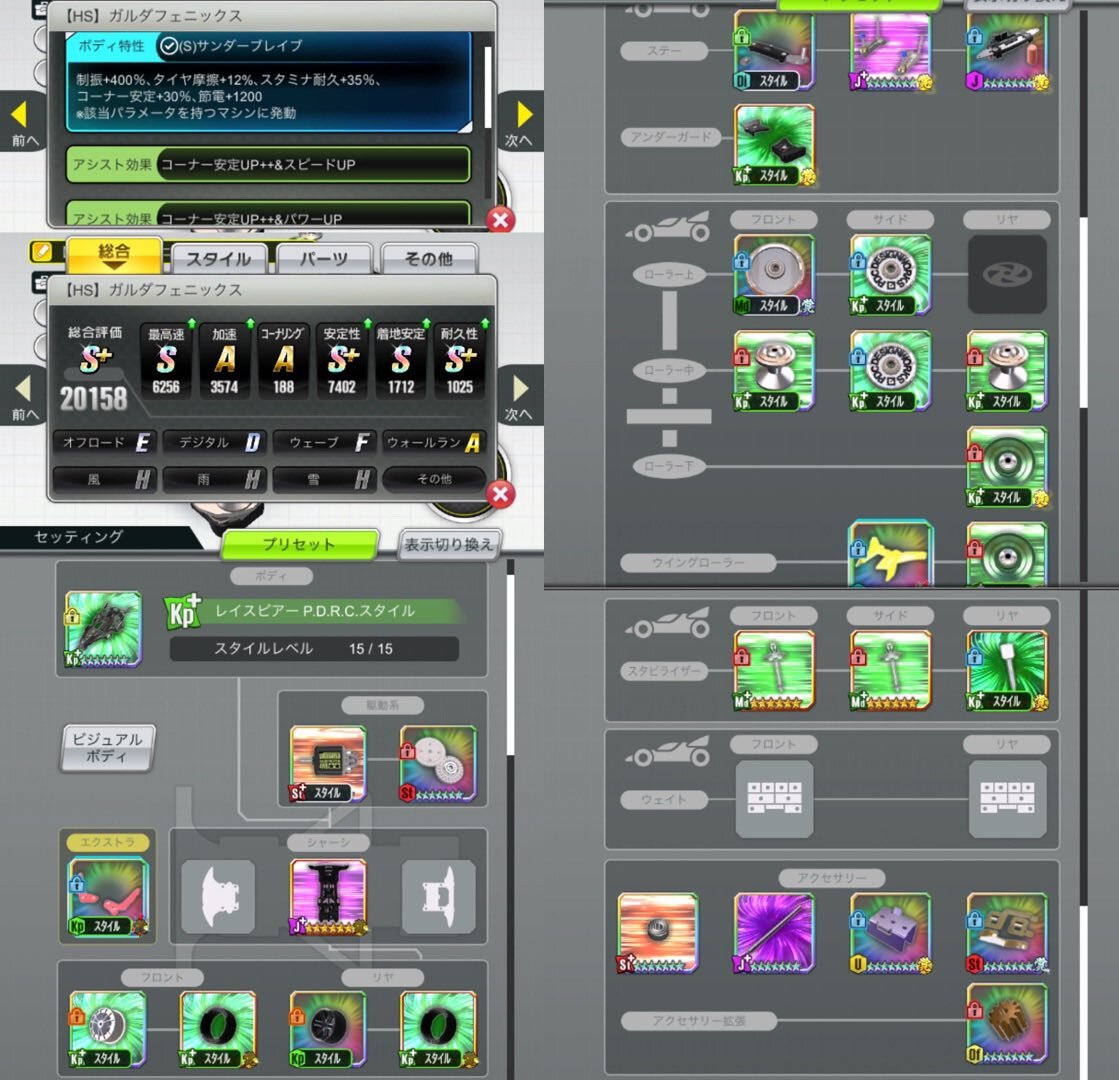Select the オフロード rating cell

click(105, 443)
